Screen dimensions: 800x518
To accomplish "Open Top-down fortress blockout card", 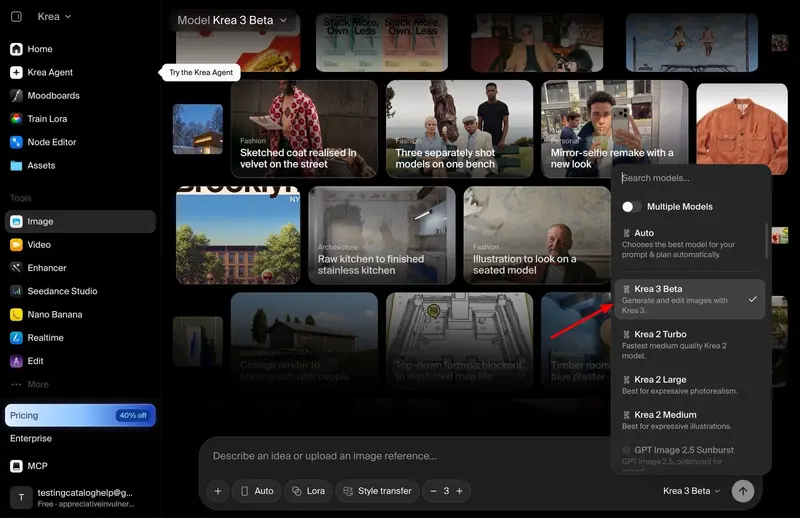I will coord(459,341).
